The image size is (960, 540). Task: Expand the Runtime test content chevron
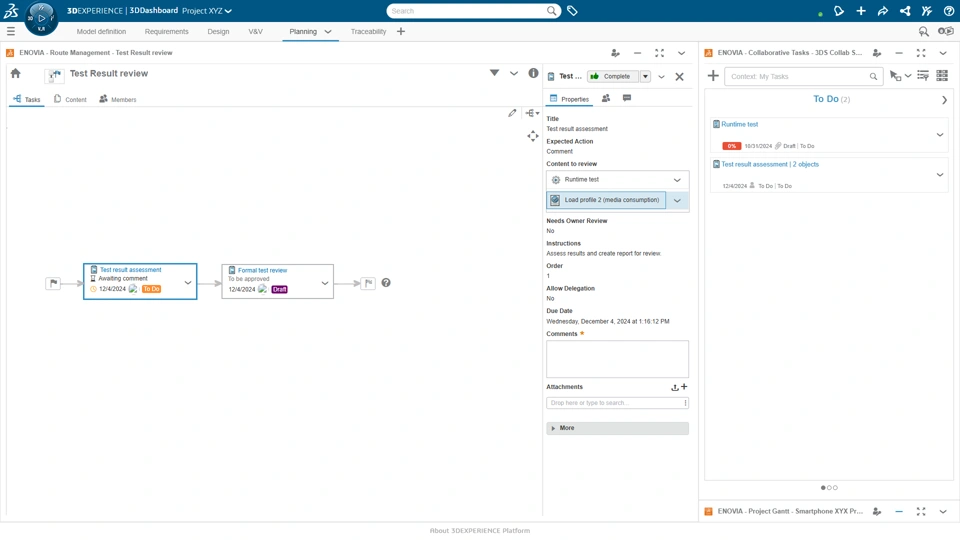click(x=677, y=180)
